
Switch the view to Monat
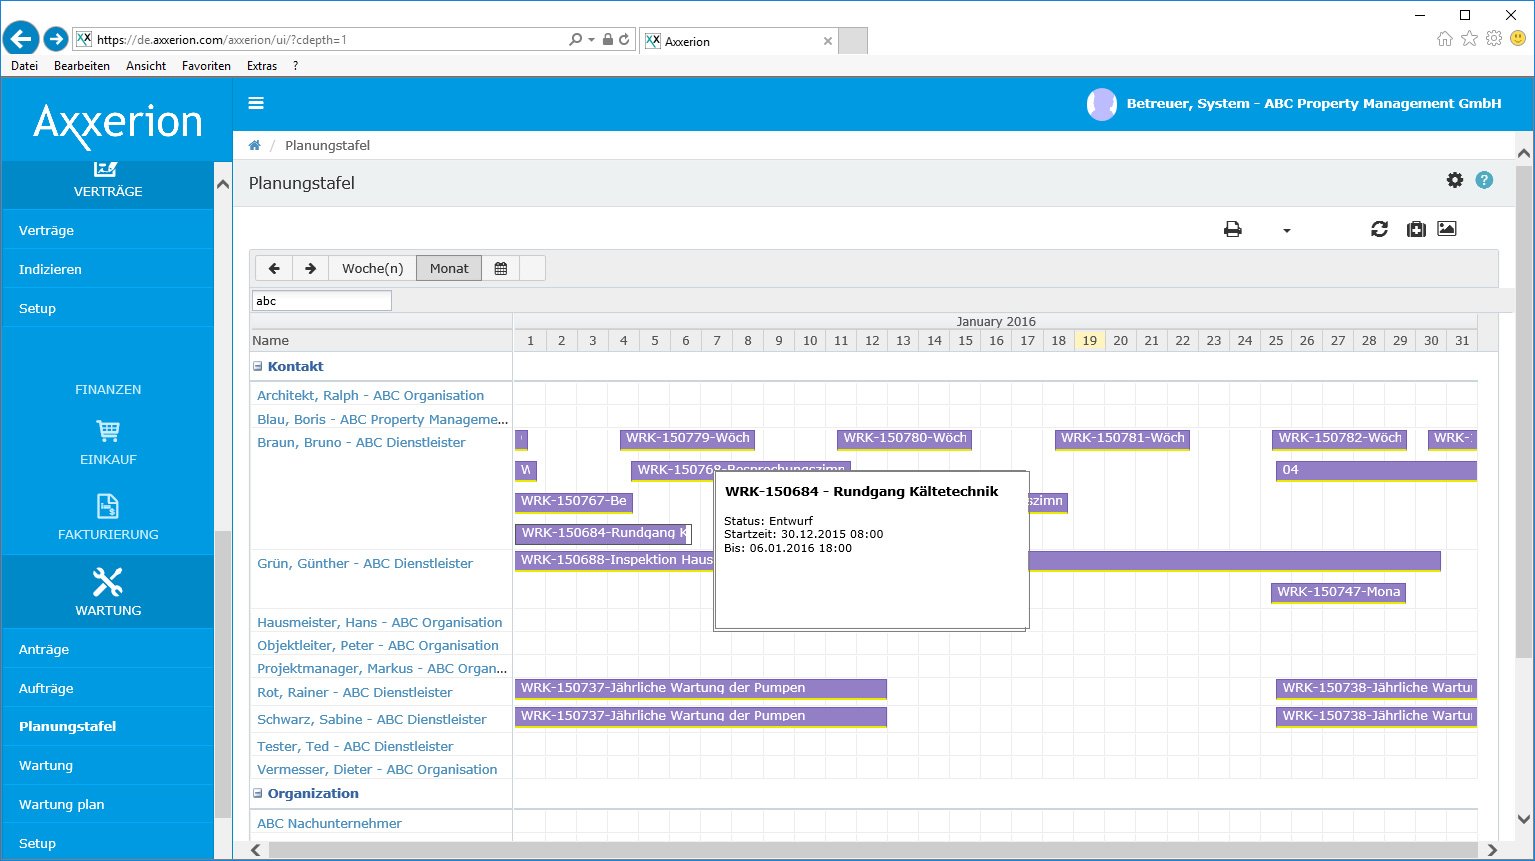click(x=449, y=268)
